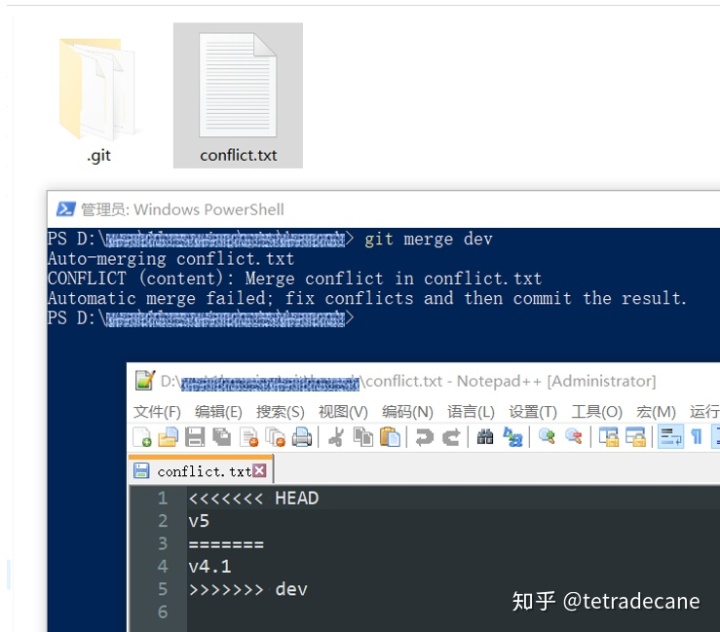Screen dimensions: 720x632
Task: Open the 设置(T) menu
Action: pos(533,412)
